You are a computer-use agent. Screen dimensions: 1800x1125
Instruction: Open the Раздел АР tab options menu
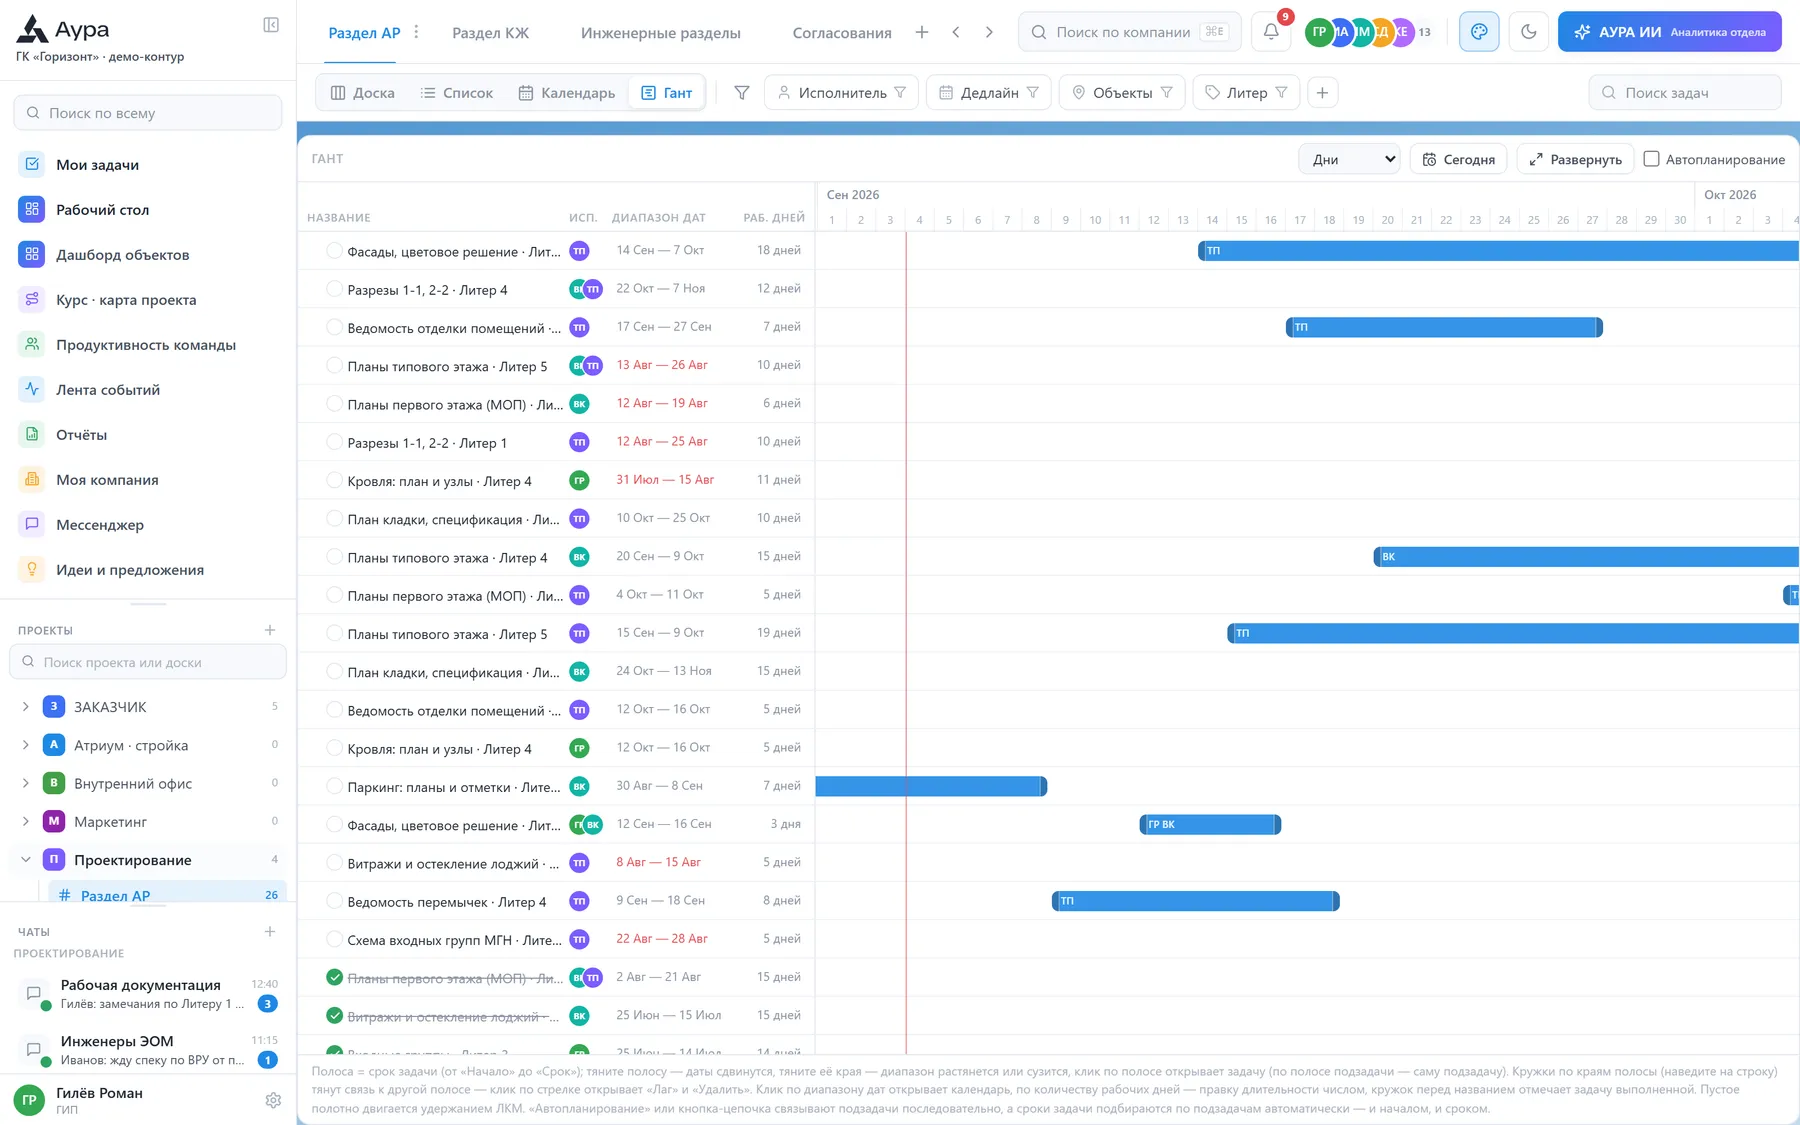pyautogui.click(x=417, y=32)
